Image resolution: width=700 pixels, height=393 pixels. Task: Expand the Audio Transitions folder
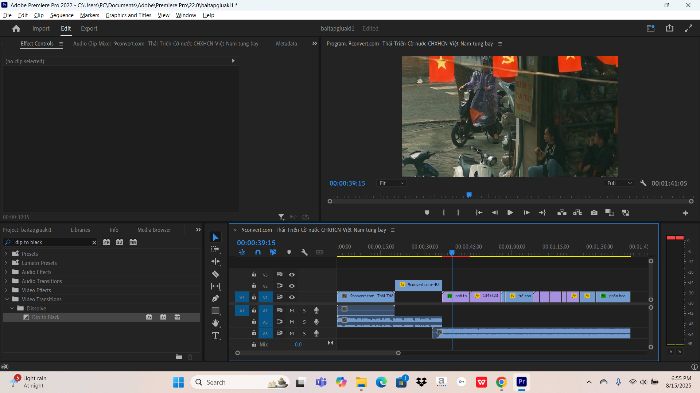coord(6,281)
